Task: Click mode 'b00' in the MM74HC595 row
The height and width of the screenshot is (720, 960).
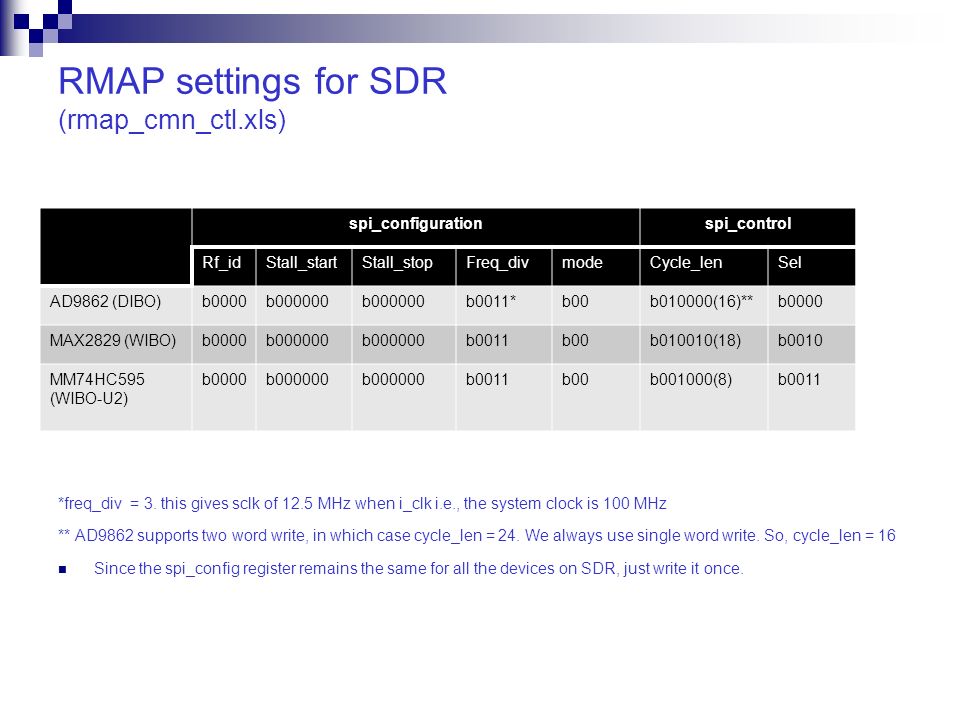Action: pyautogui.click(x=575, y=380)
